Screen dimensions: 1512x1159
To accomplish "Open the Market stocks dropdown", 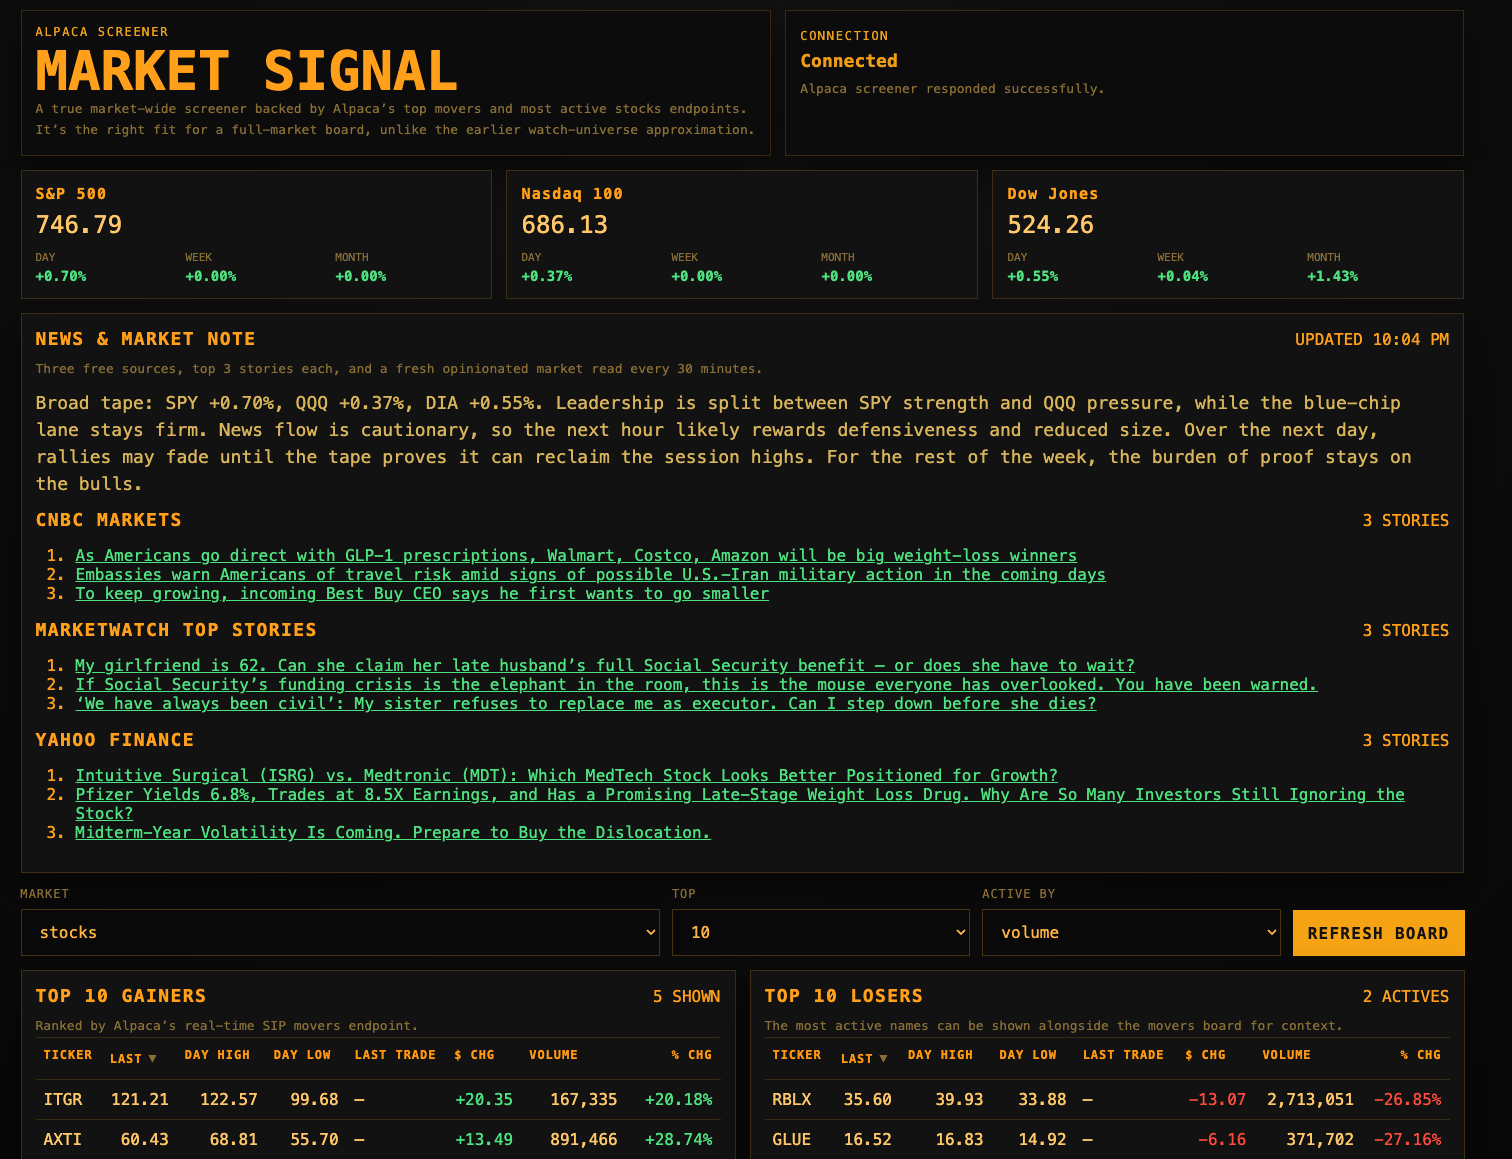I will (340, 932).
